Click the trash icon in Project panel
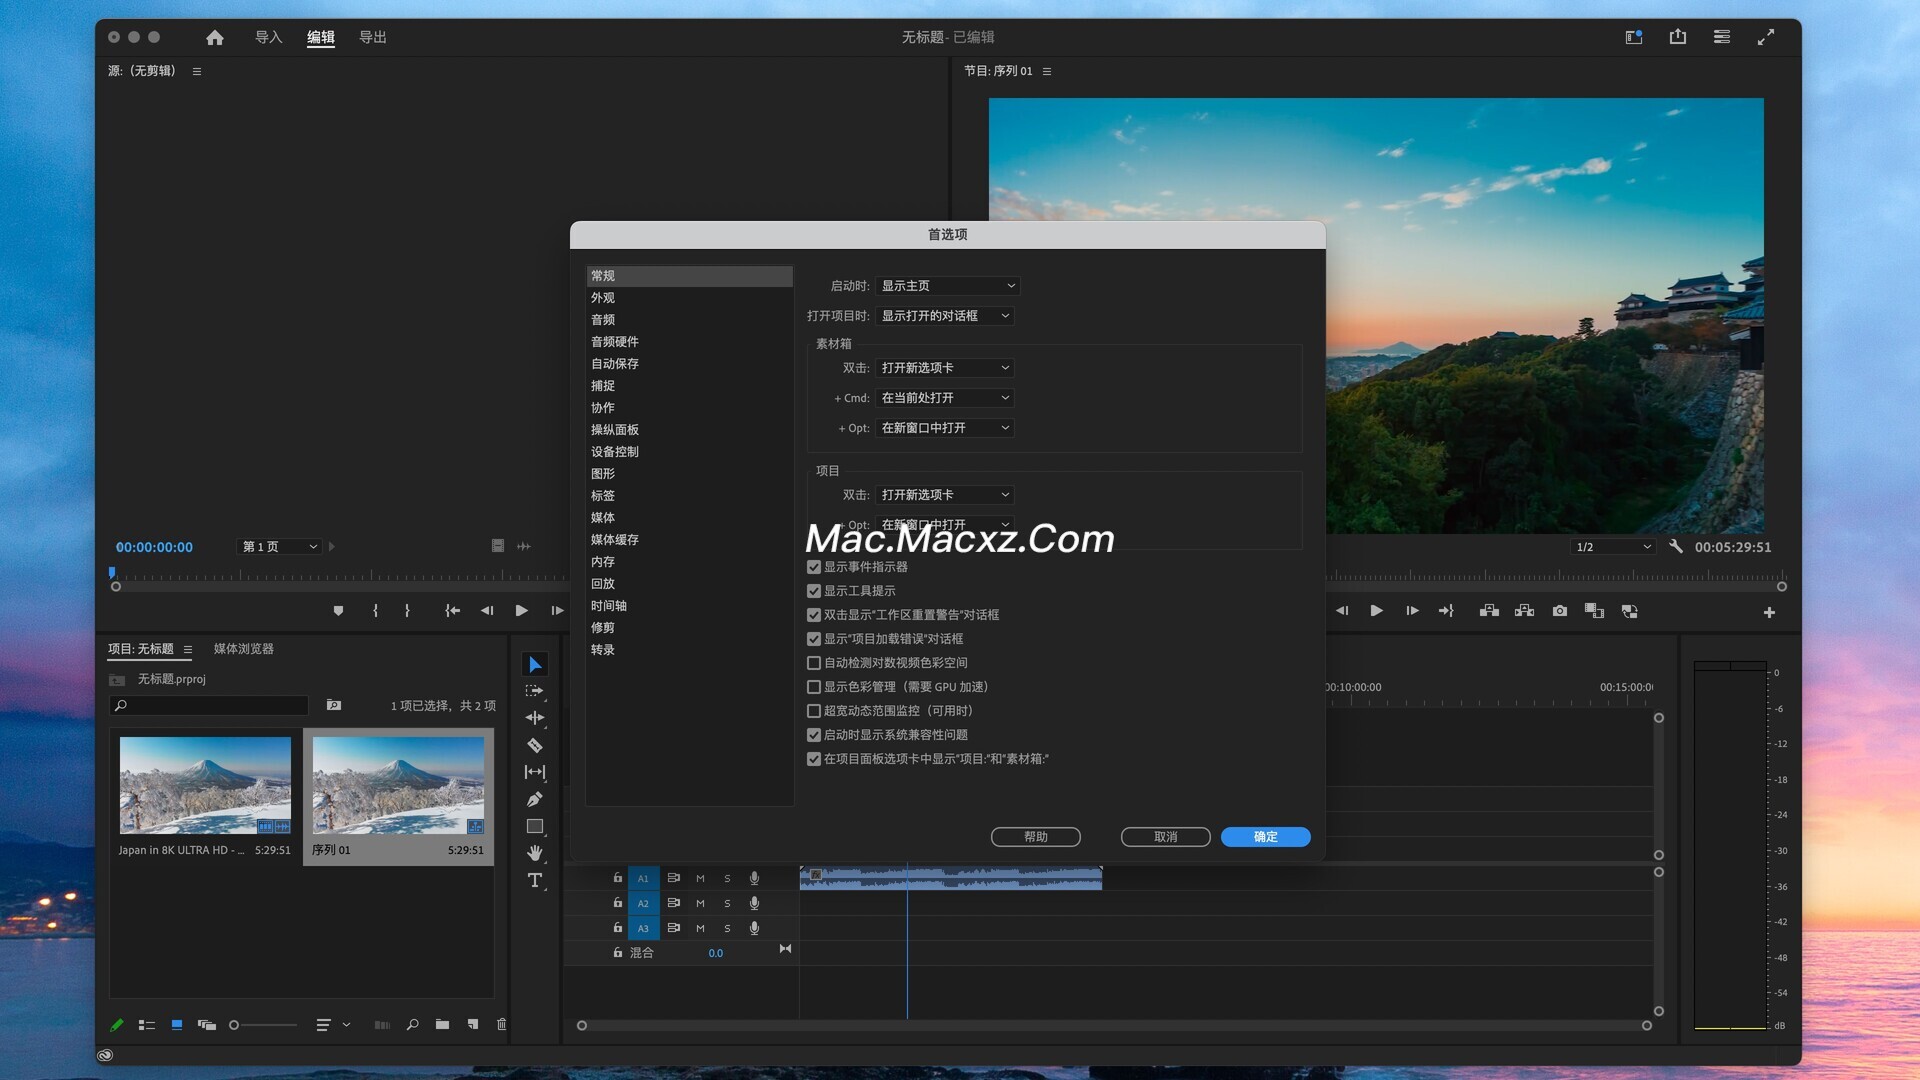This screenshot has width=1920, height=1080. point(501,1024)
